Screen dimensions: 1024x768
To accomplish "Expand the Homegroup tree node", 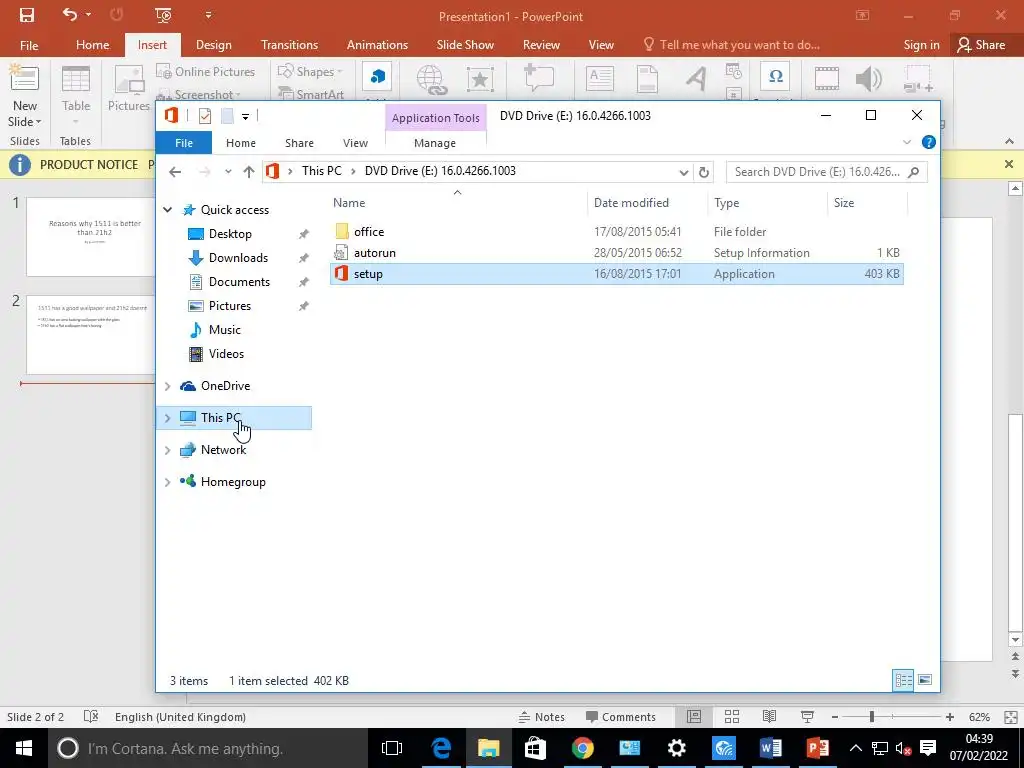I will click(168, 482).
